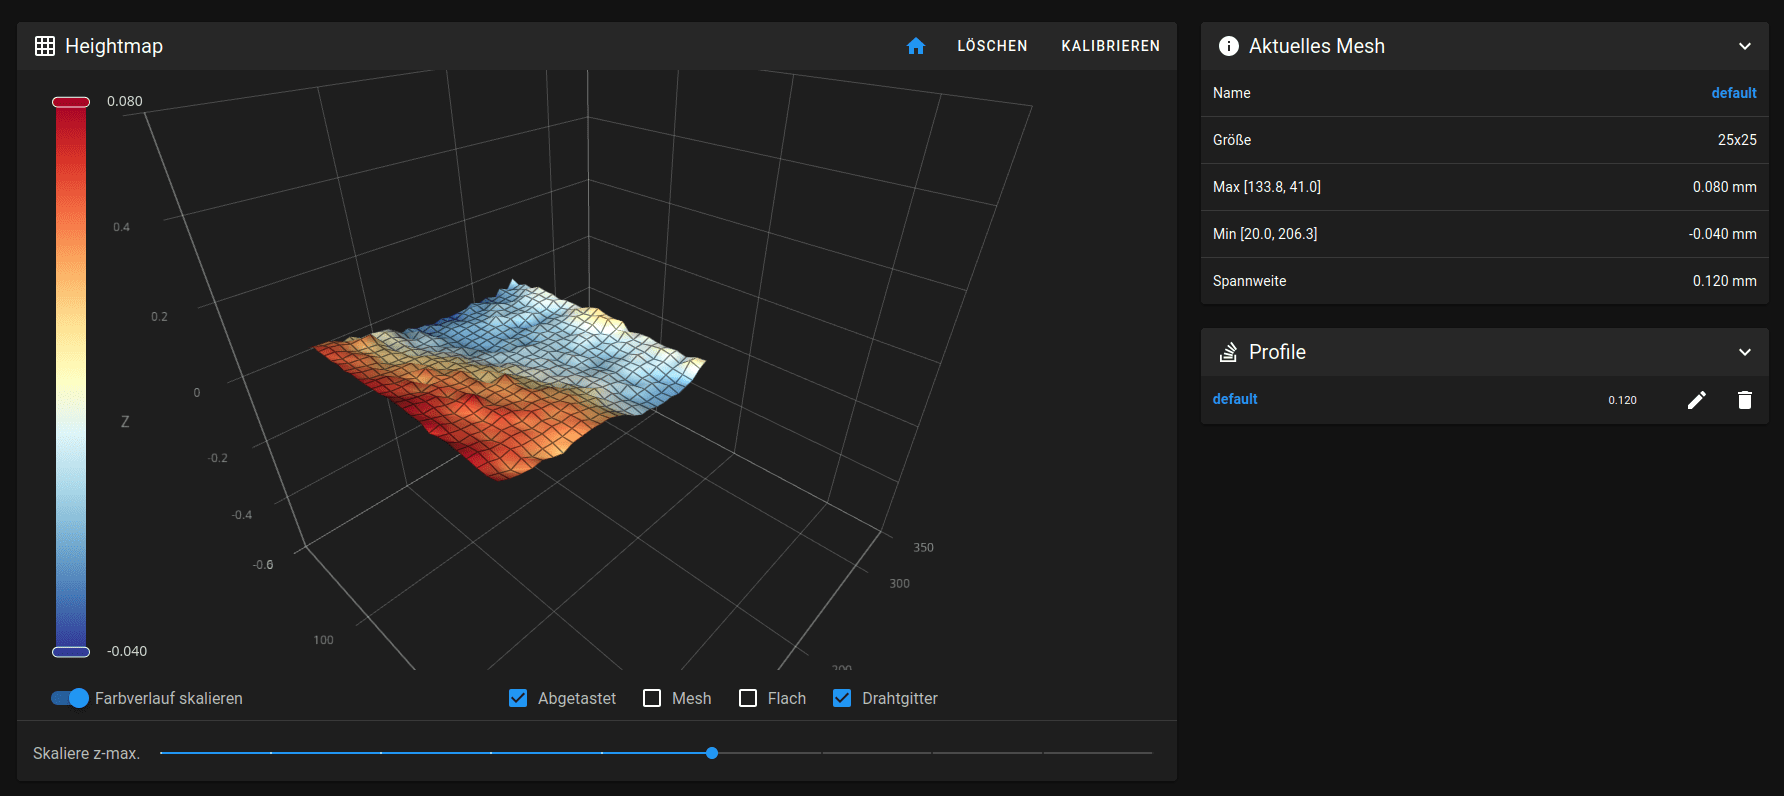Image resolution: width=1784 pixels, height=796 pixels.
Task: Collapse the Aktuelles Mesh panel
Action: (x=1745, y=46)
